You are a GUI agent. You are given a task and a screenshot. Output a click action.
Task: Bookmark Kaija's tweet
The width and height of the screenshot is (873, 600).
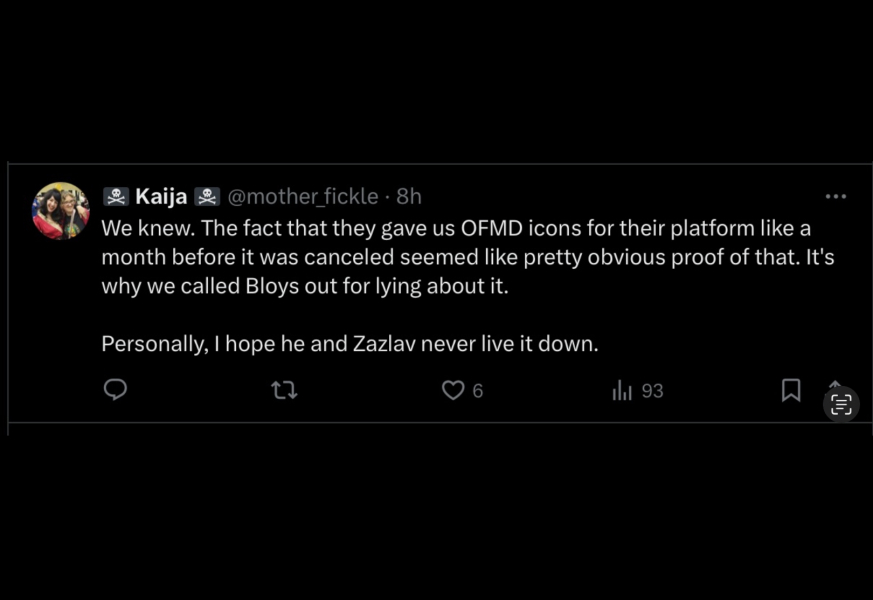tap(791, 390)
